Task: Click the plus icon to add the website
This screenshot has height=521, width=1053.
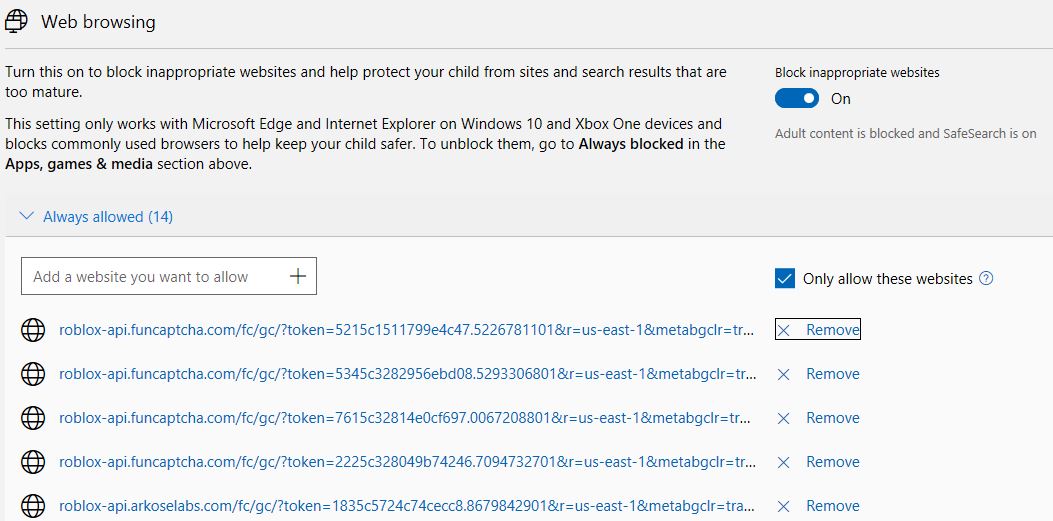Action: 297,276
